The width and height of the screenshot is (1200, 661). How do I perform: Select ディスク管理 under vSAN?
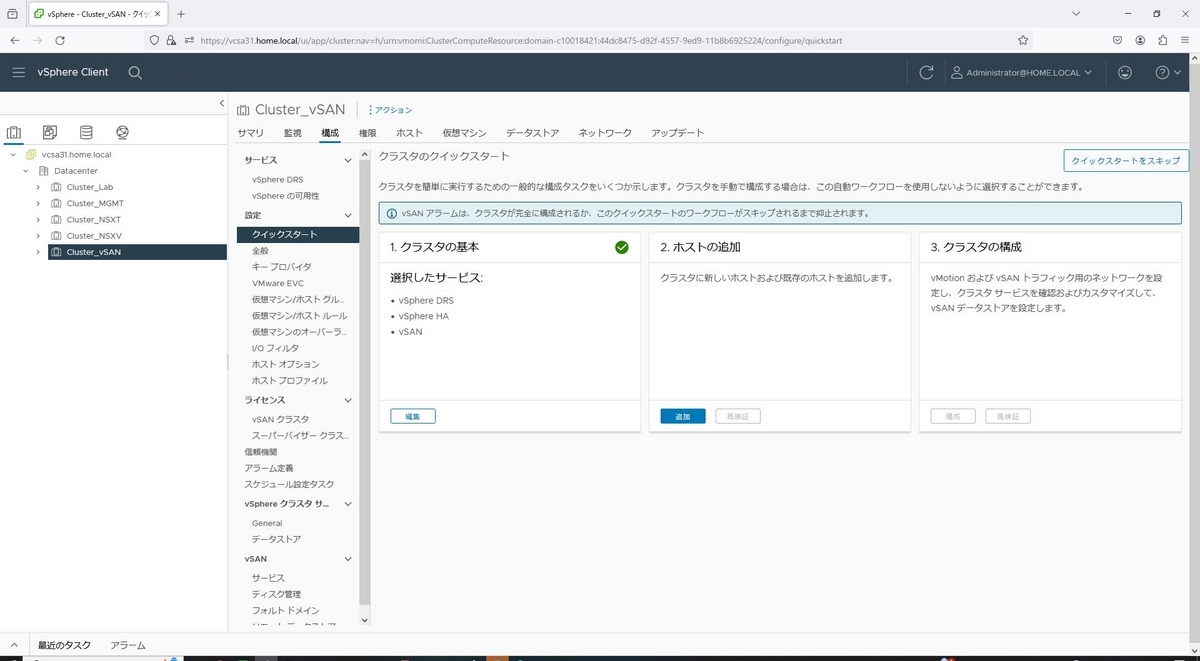(x=276, y=594)
